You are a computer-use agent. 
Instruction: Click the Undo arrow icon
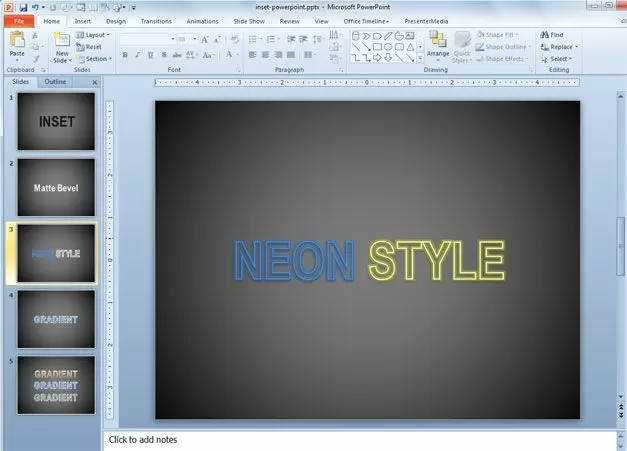coord(35,7)
